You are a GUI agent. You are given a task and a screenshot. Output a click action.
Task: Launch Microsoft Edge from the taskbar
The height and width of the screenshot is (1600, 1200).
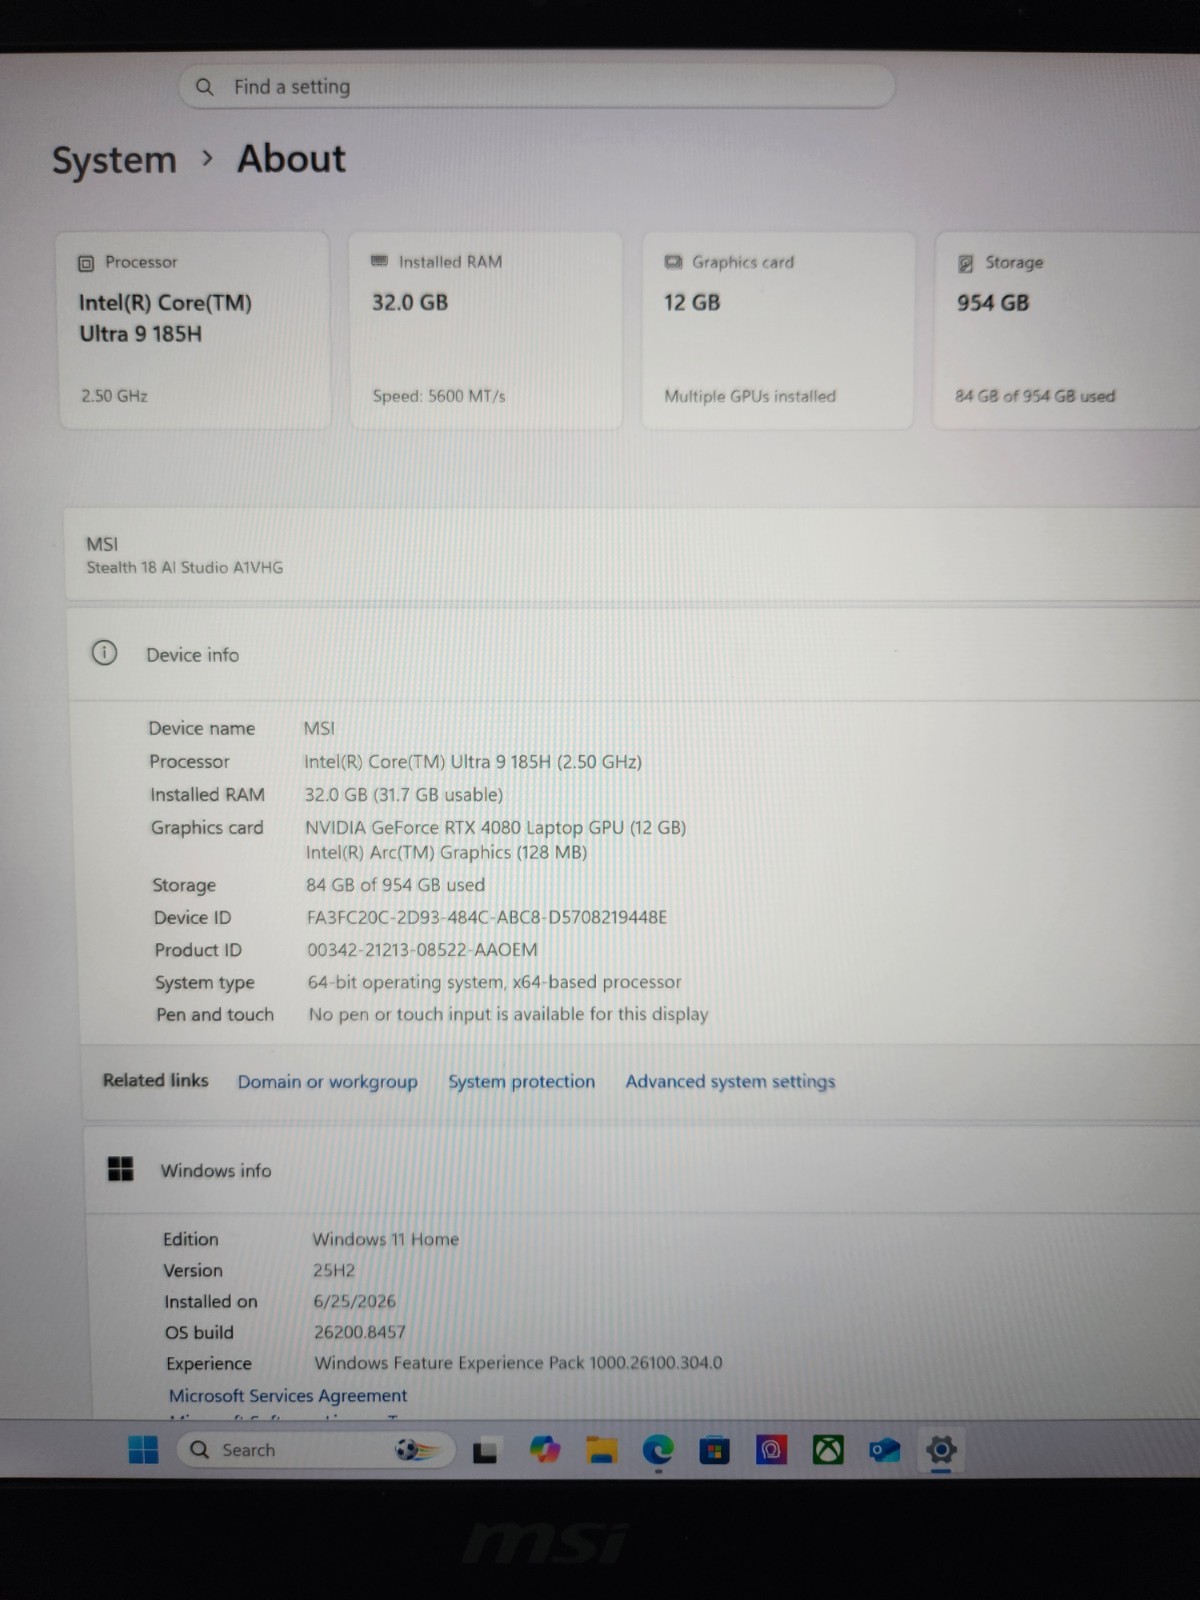click(657, 1450)
